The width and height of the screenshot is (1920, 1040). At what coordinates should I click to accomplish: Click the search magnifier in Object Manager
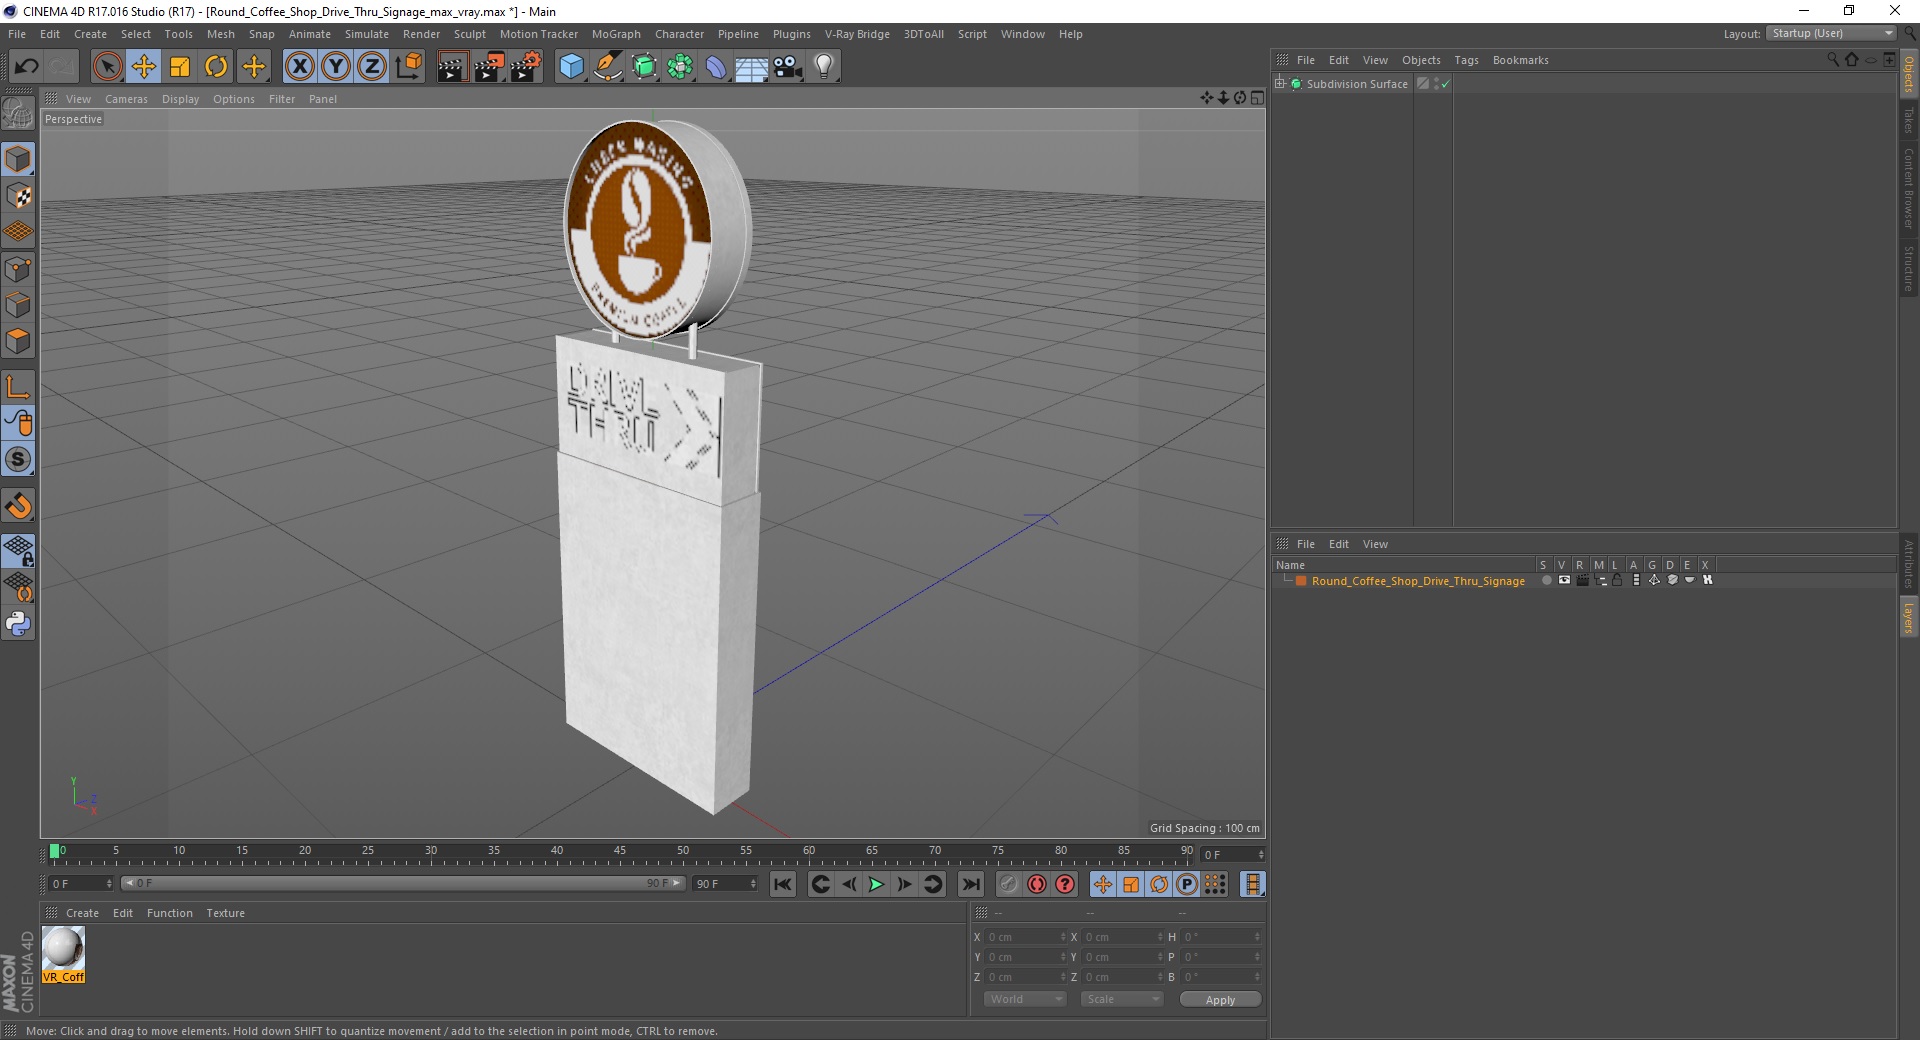coord(1832,60)
